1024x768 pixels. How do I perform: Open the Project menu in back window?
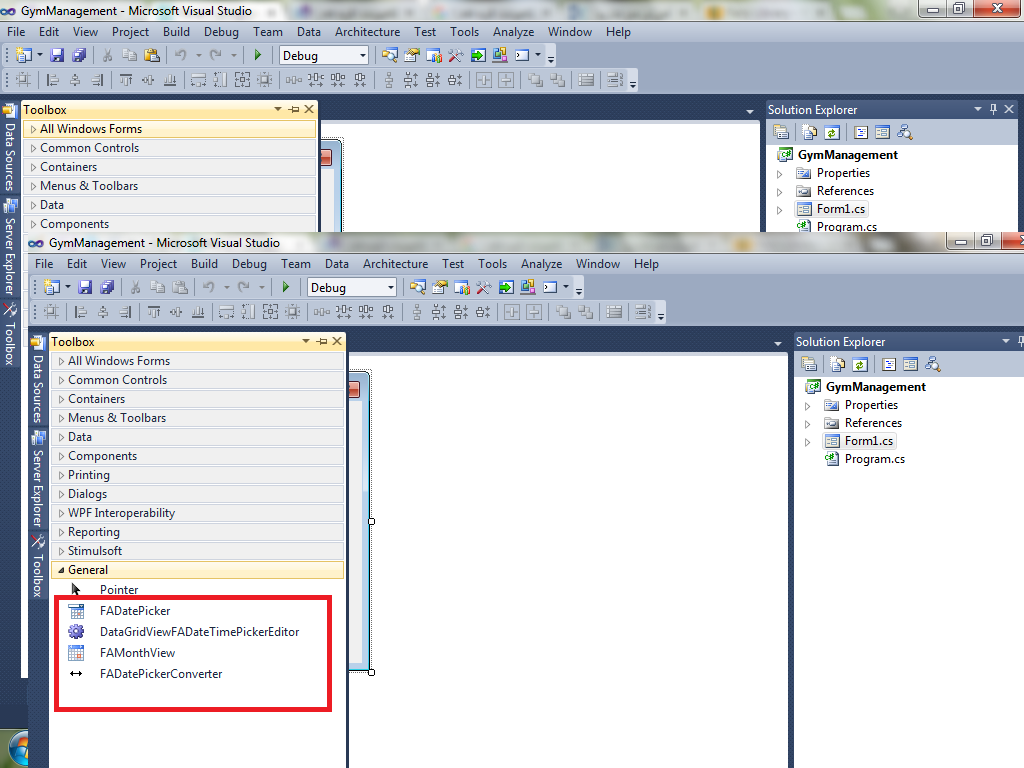coord(130,32)
